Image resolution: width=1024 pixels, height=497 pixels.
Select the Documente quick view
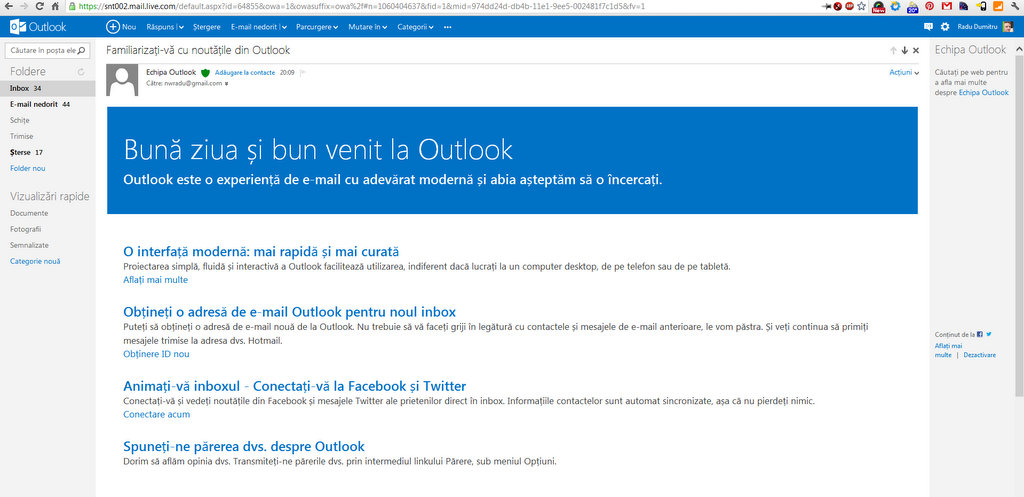click(29, 214)
